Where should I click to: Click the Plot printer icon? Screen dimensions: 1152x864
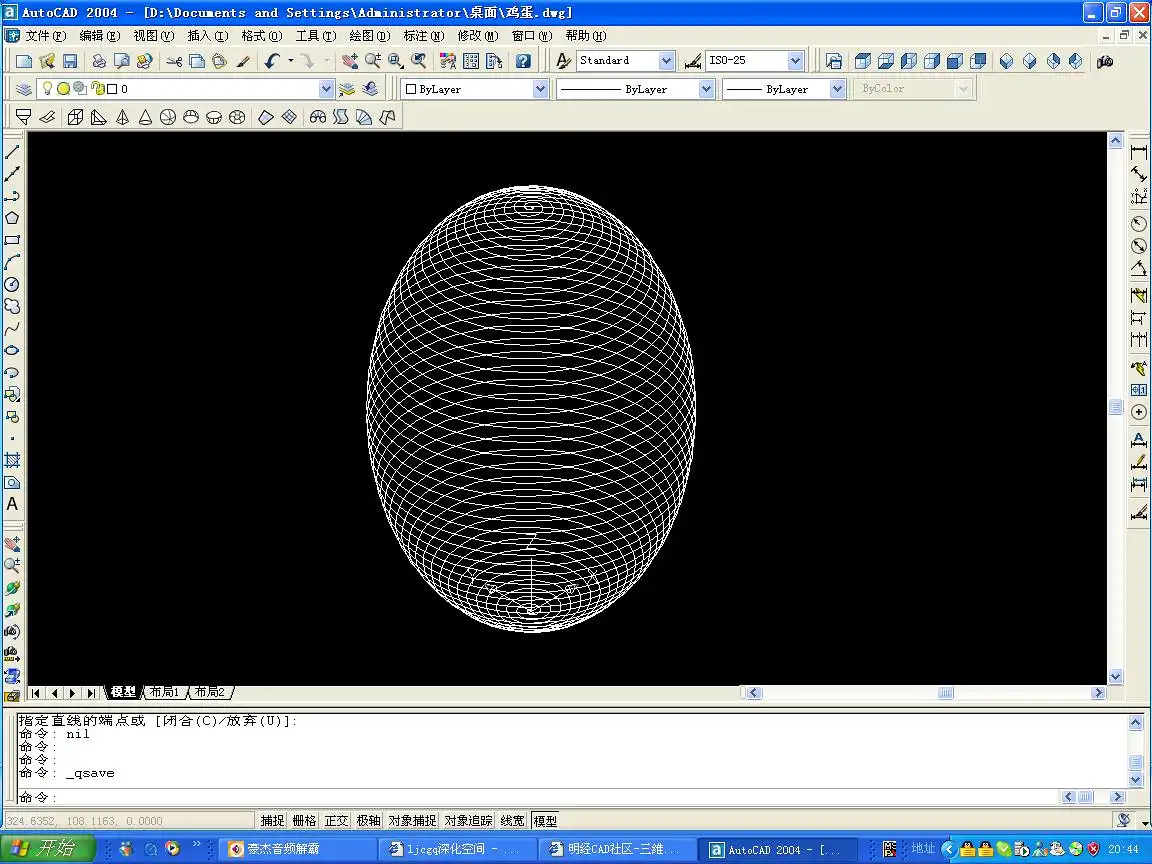click(x=98, y=61)
